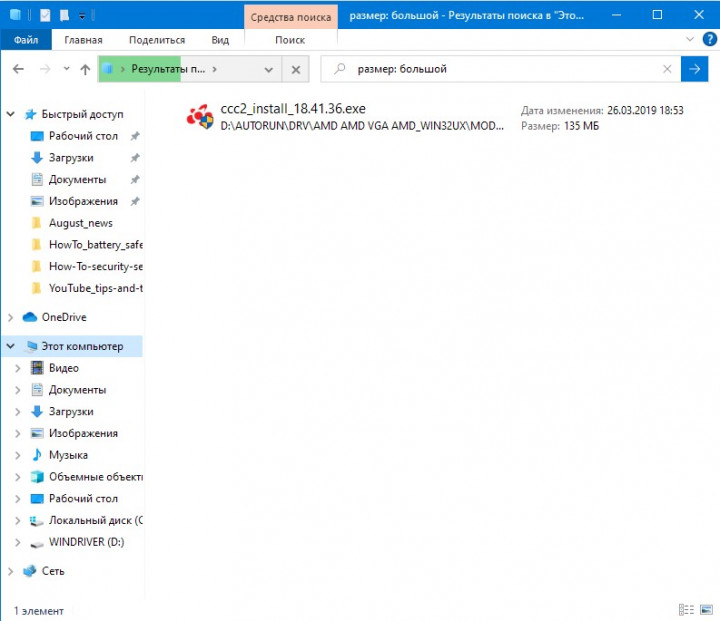The image size is (720, 621).
Task: Open OneDrive in navigation pane
Action: pyautogui.click(x=64, y=317)
